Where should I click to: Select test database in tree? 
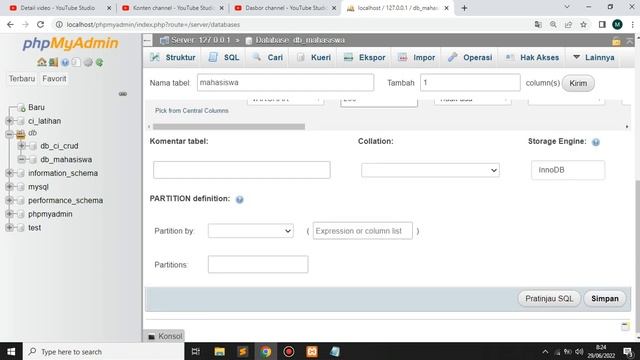(34, 228)
